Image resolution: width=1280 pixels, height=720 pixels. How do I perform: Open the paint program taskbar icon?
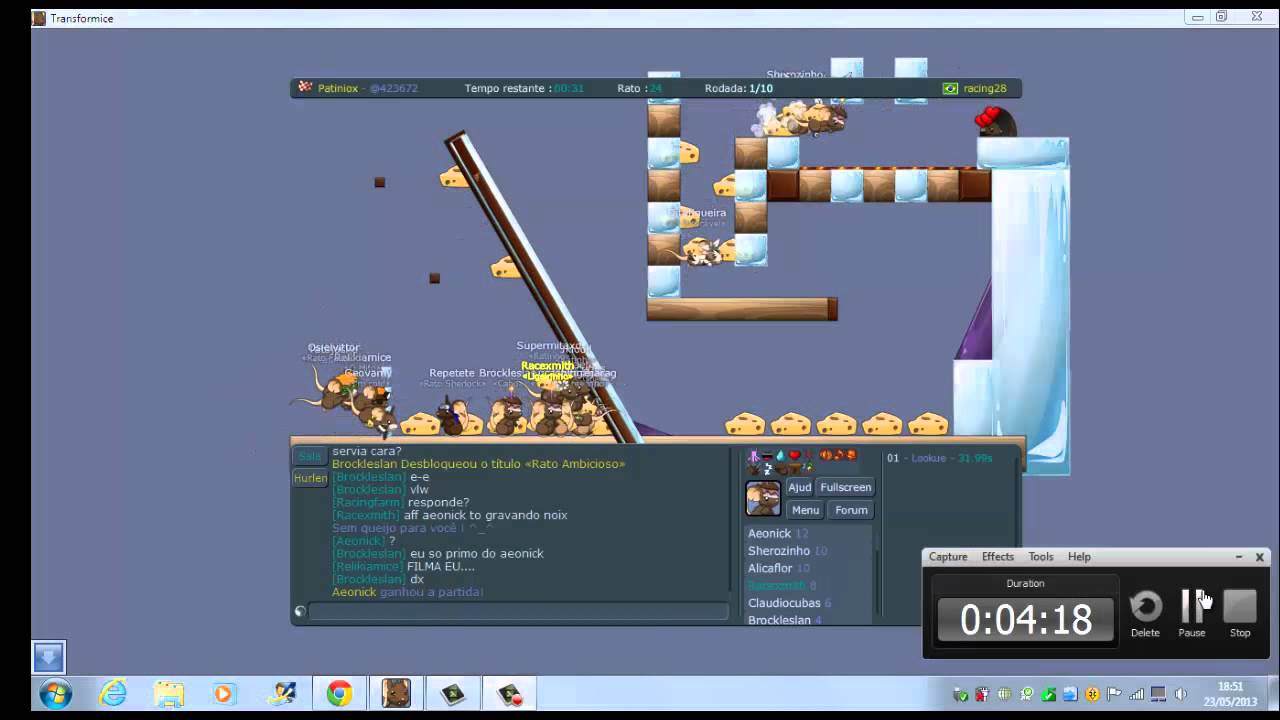[282, 693]
